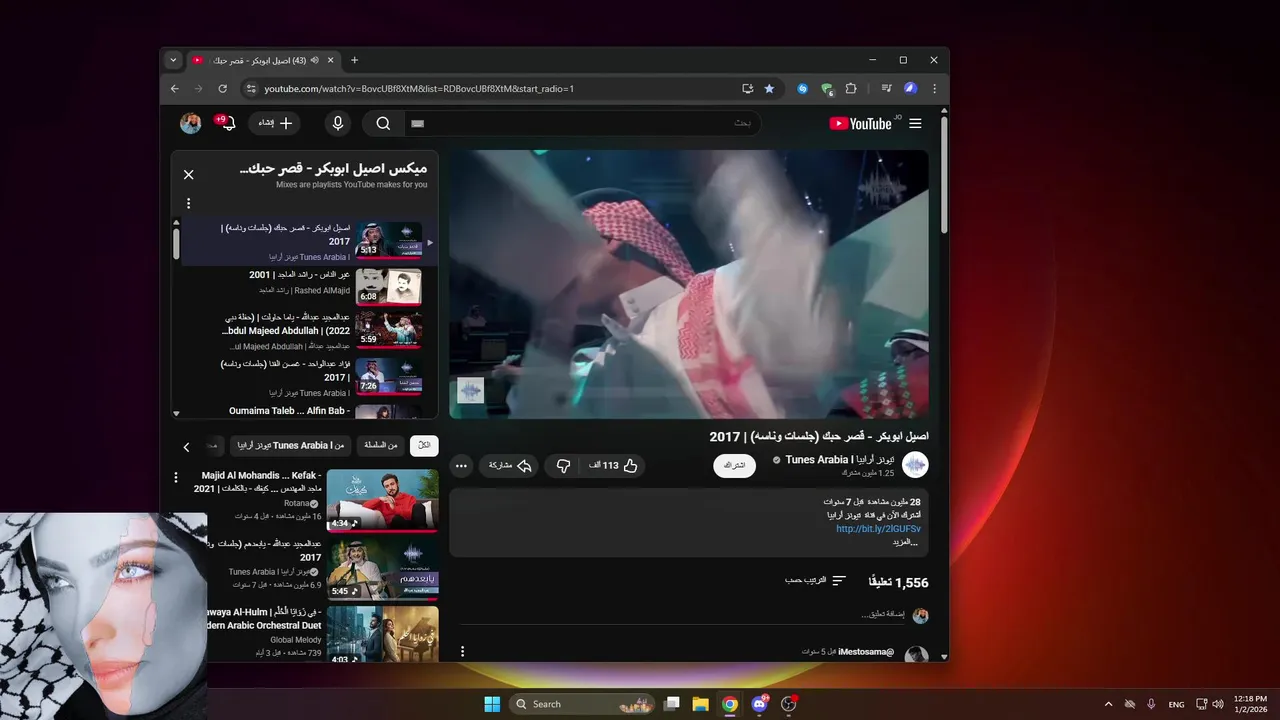This screenshot has width=1280, height=720.
Task: Open the YouTube account avatar menu
Action: point(190,123)
